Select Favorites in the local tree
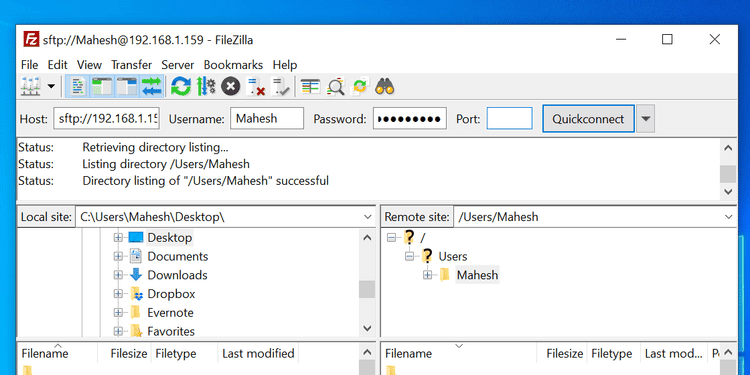Screen dimensions: 750x375 pyautogui.click(x=171, y=331)
